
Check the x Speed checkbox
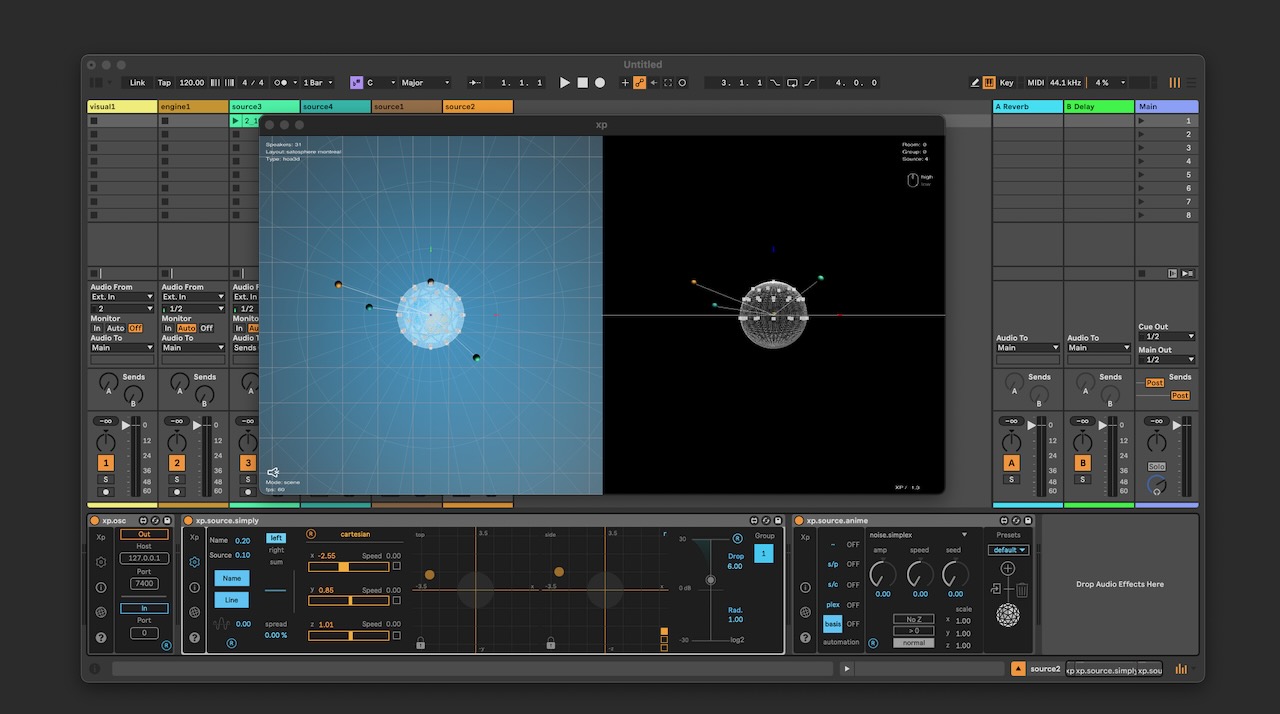click(x=396, y=566)
